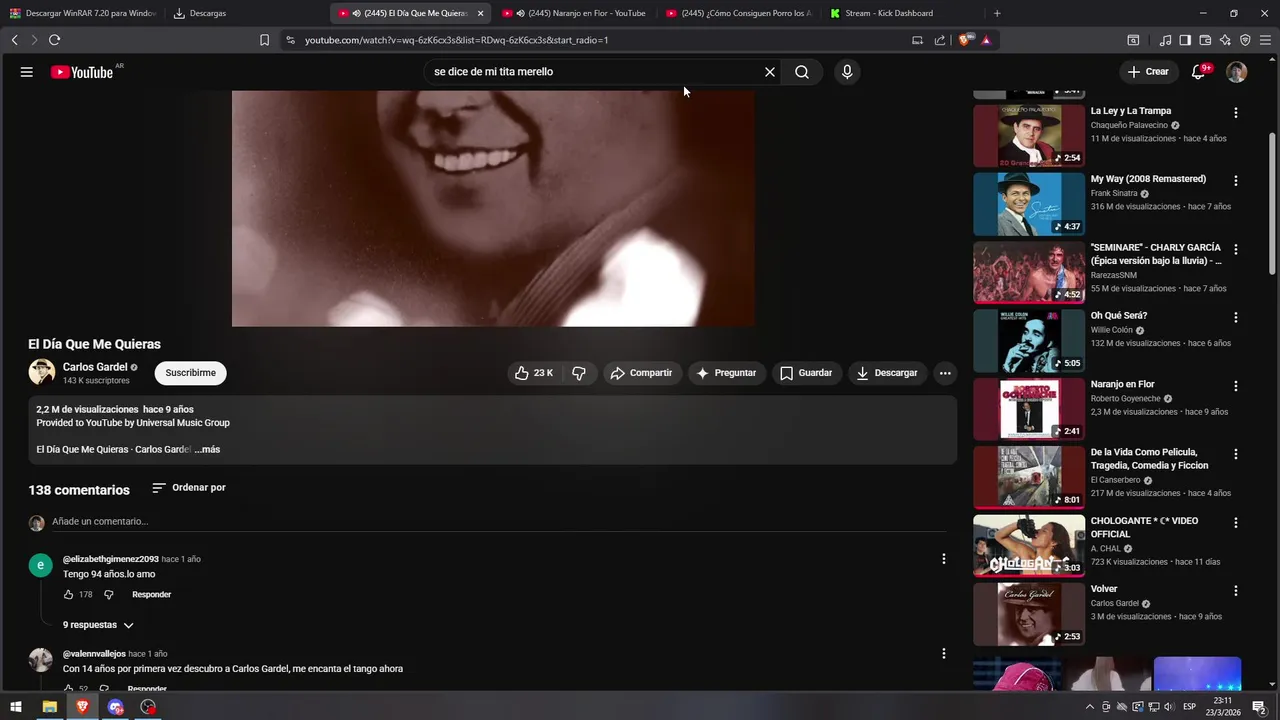Click the Preguntar button
1280x720 pixels.
pyautogui.click(x=727, y=373)
